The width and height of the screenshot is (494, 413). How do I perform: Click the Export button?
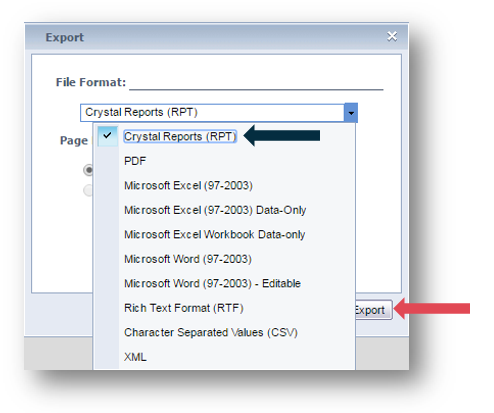[x=373, y=310]
